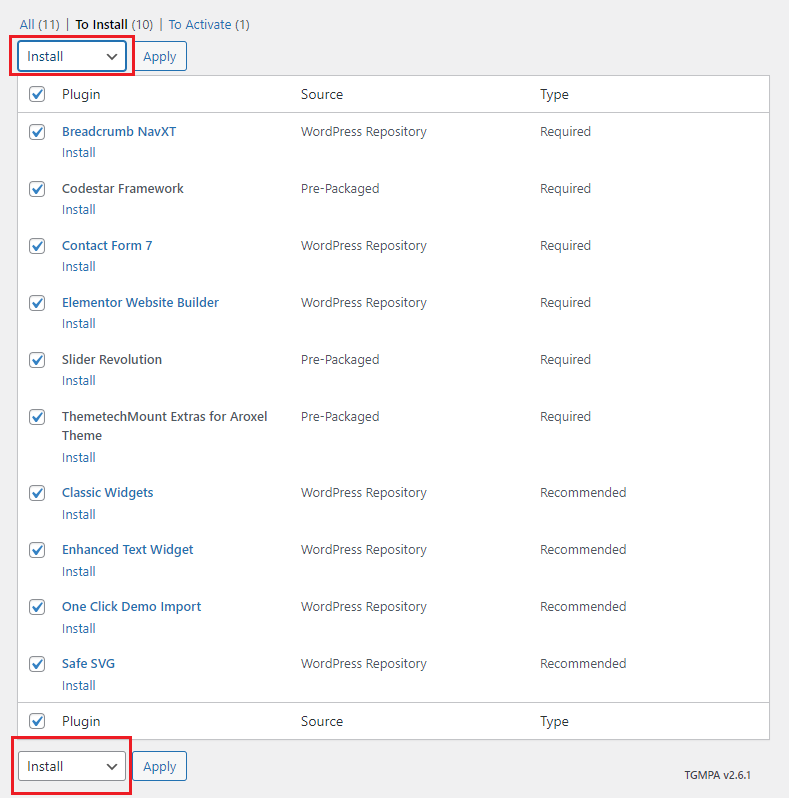Uncheck the Enhanced Text Widget checkbox

pyautogui.click(x=37, y=550)
